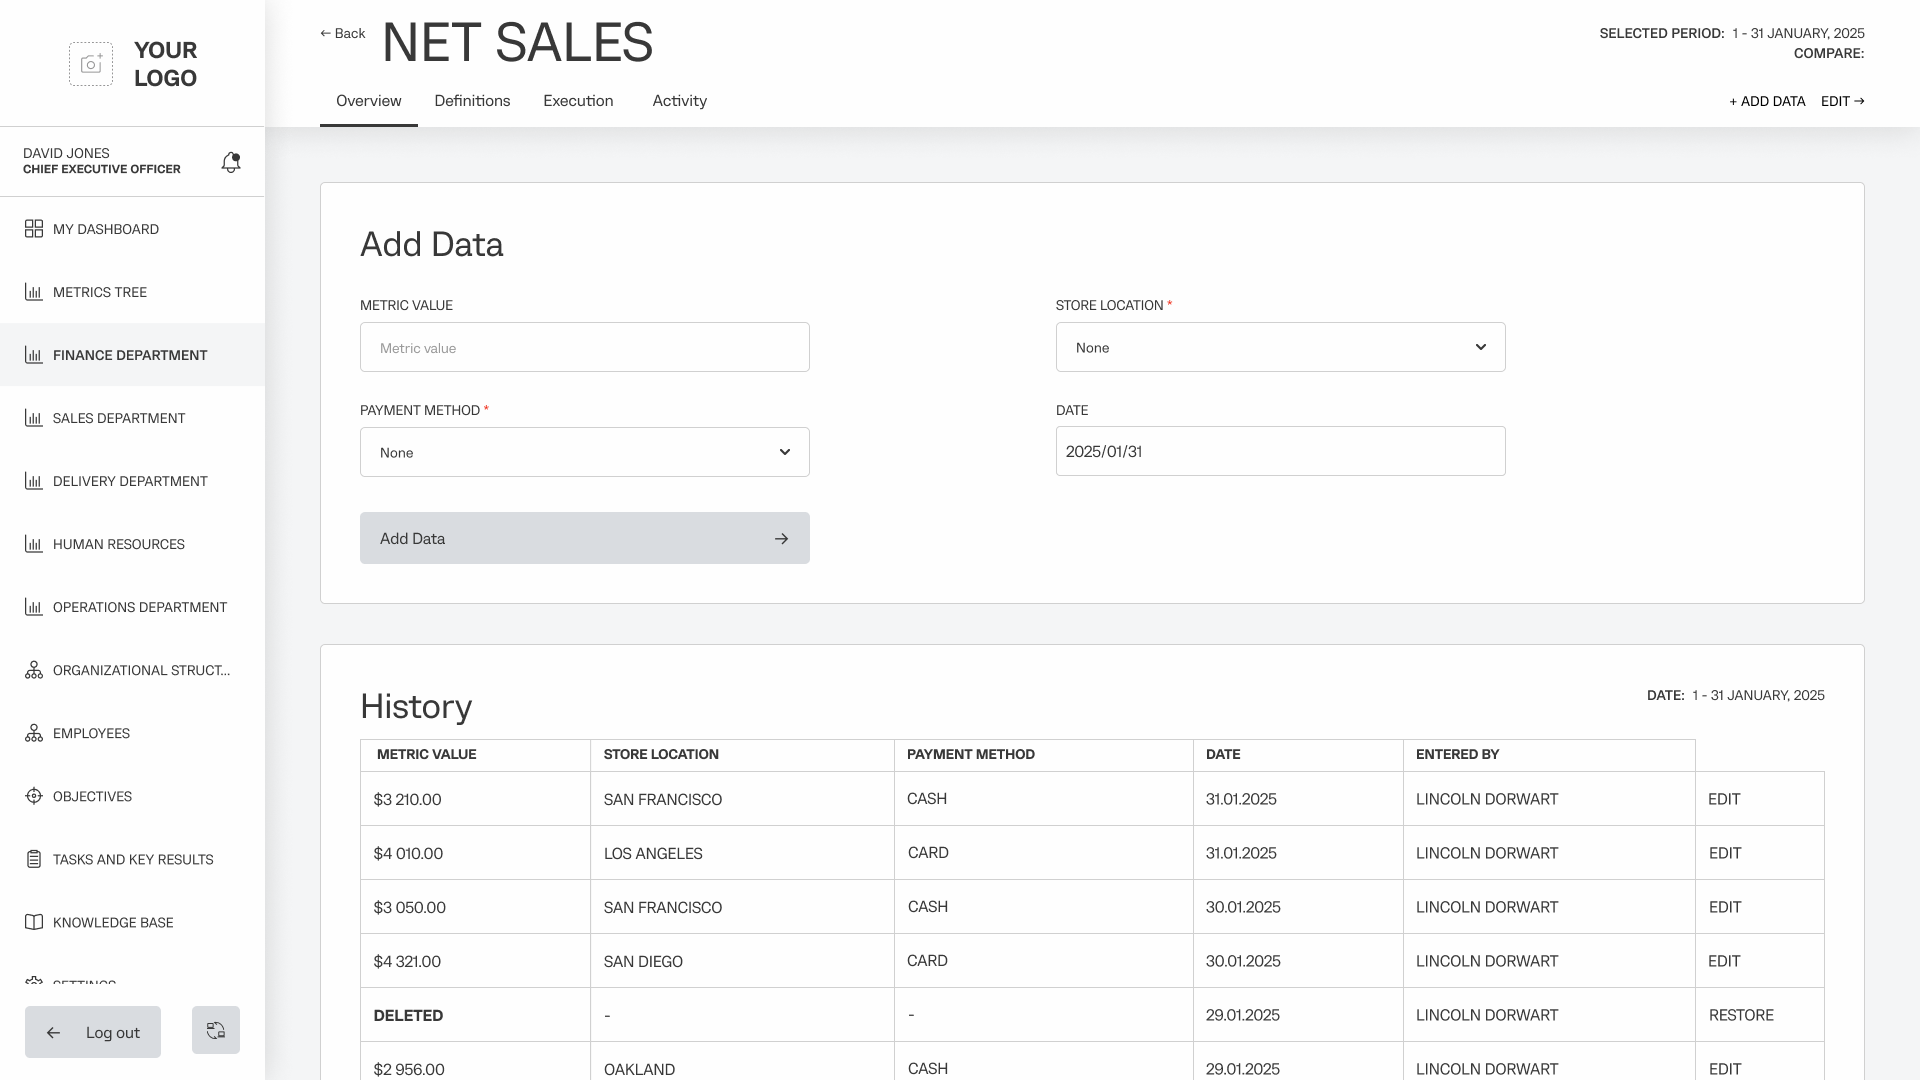
Task: Restore the deleted 29.01.2025 entry
Action: (1740, 1015)
